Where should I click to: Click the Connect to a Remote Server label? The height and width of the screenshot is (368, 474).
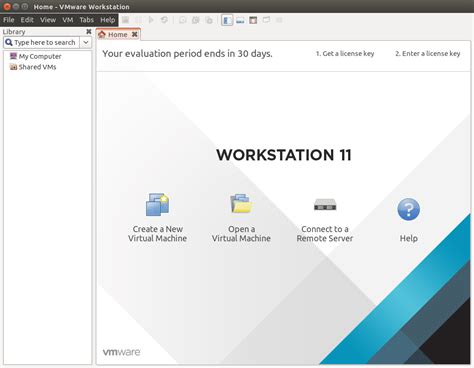pyautogui.click(x=325, y=234)
